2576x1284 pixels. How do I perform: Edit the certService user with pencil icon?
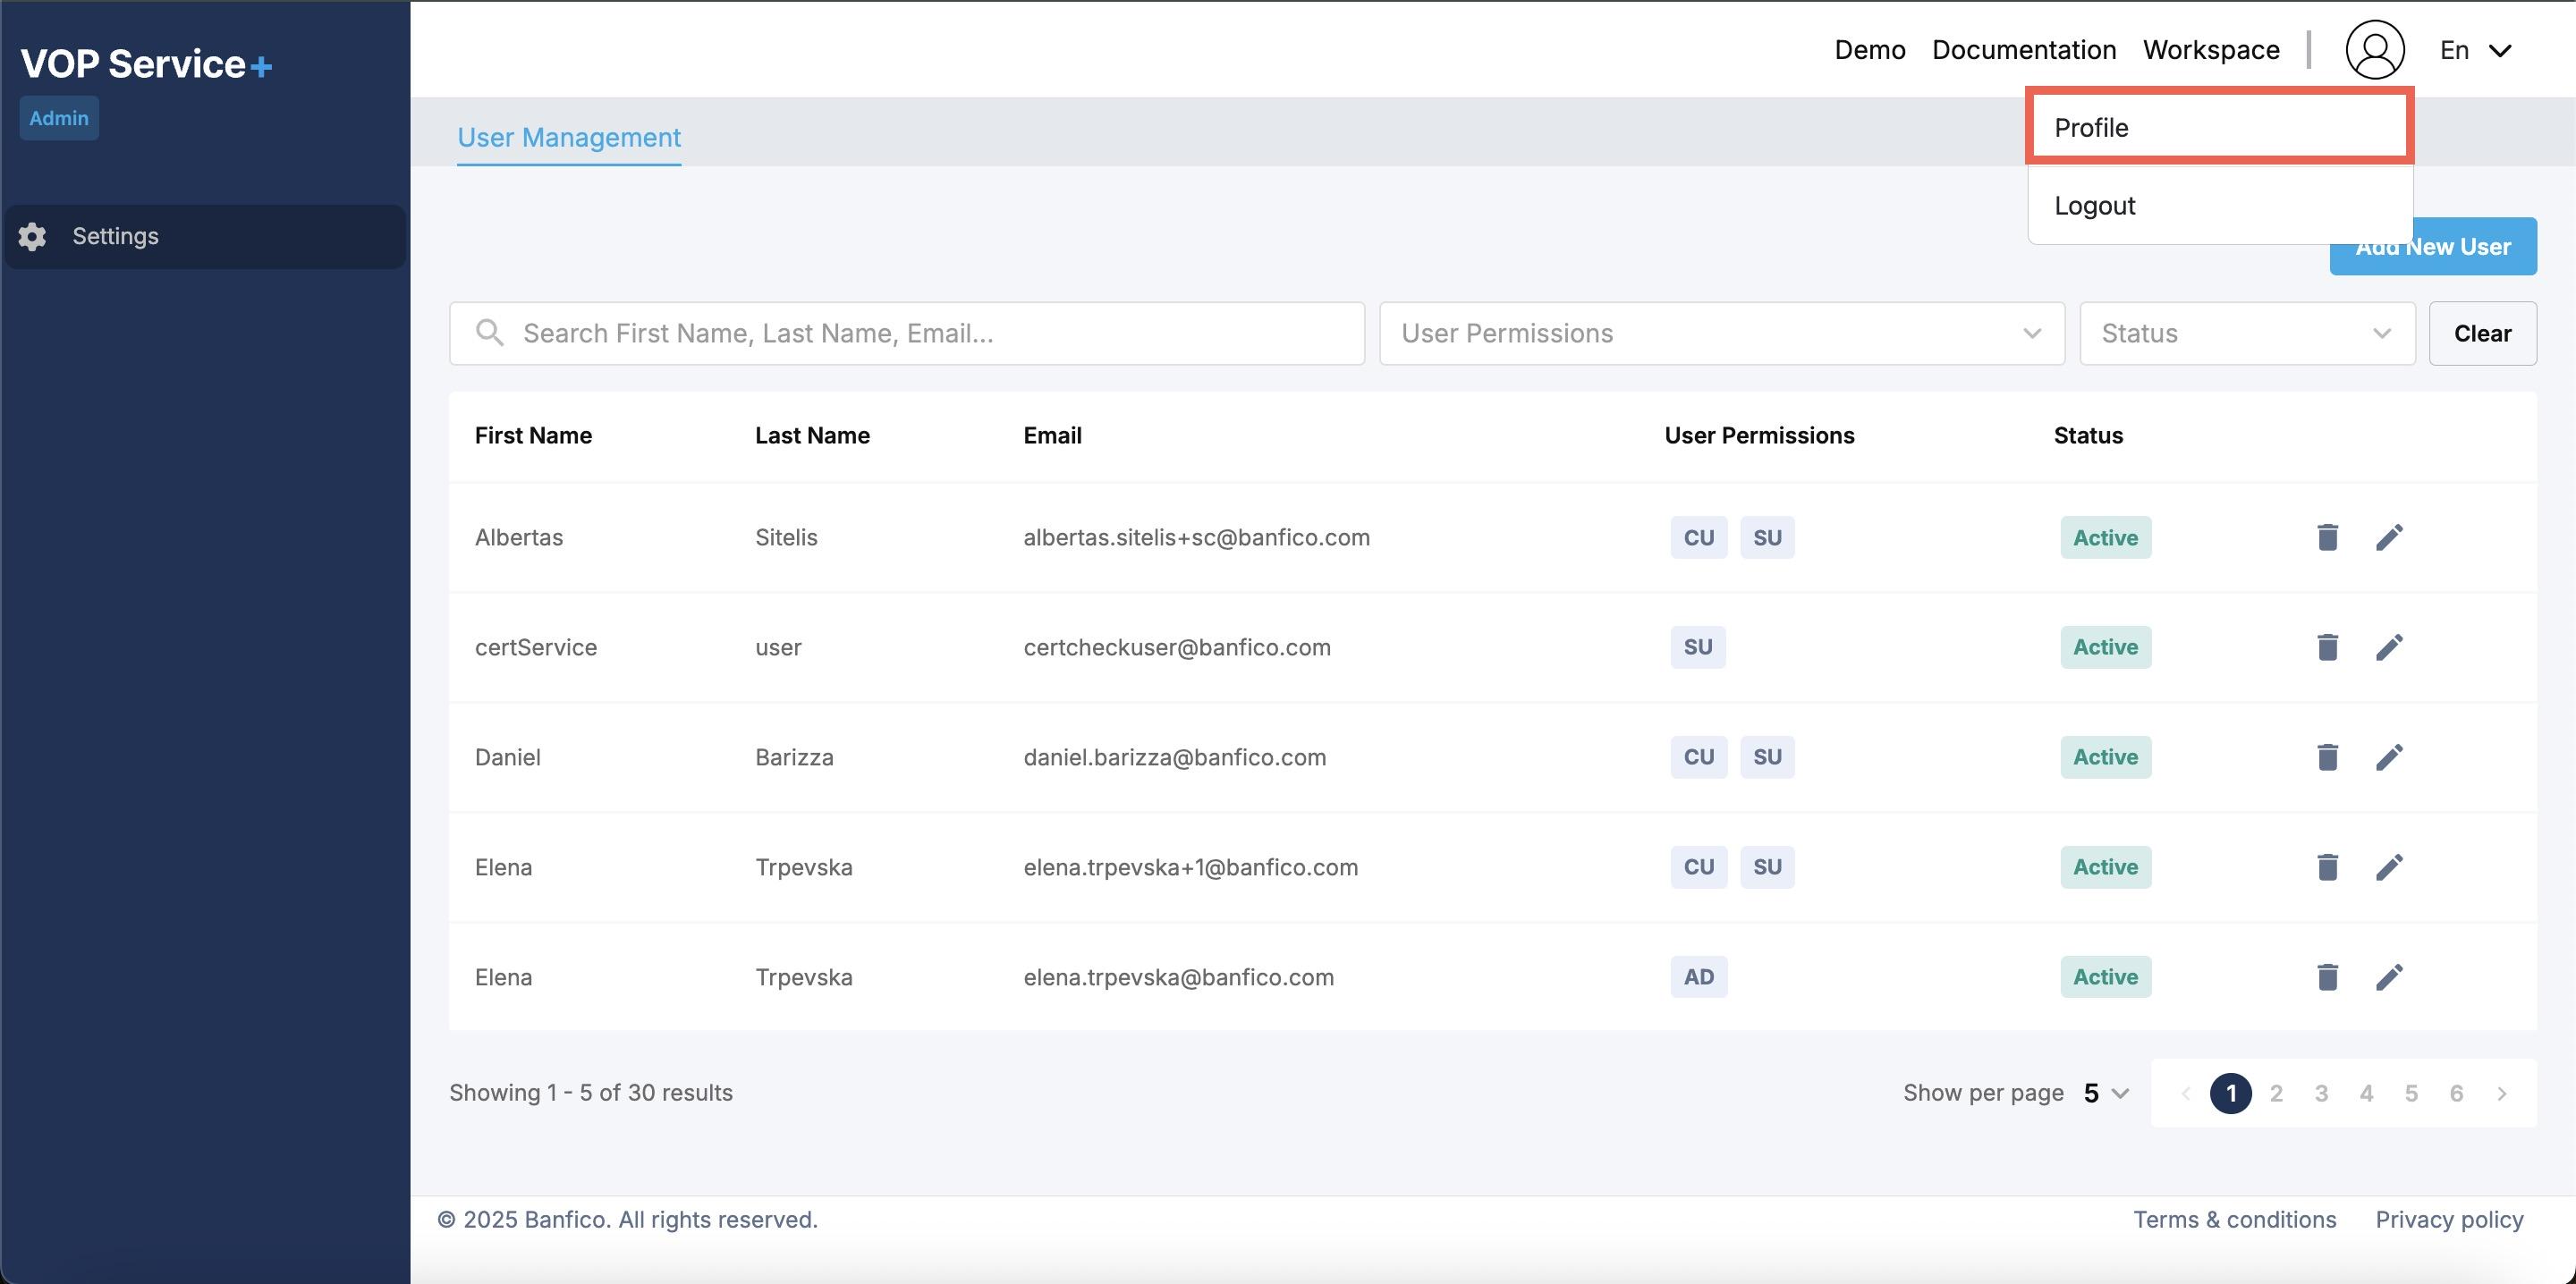click(x=2389, y=647)
